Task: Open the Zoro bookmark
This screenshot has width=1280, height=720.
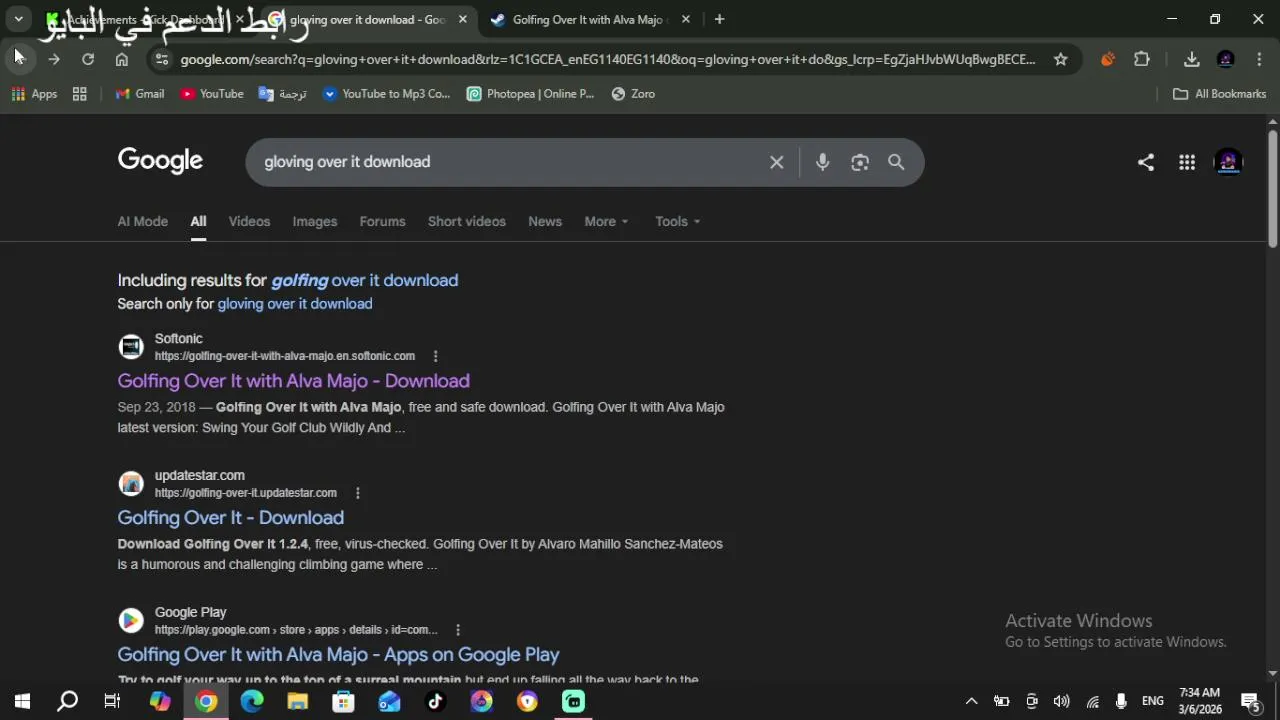Action: (633, 94)
